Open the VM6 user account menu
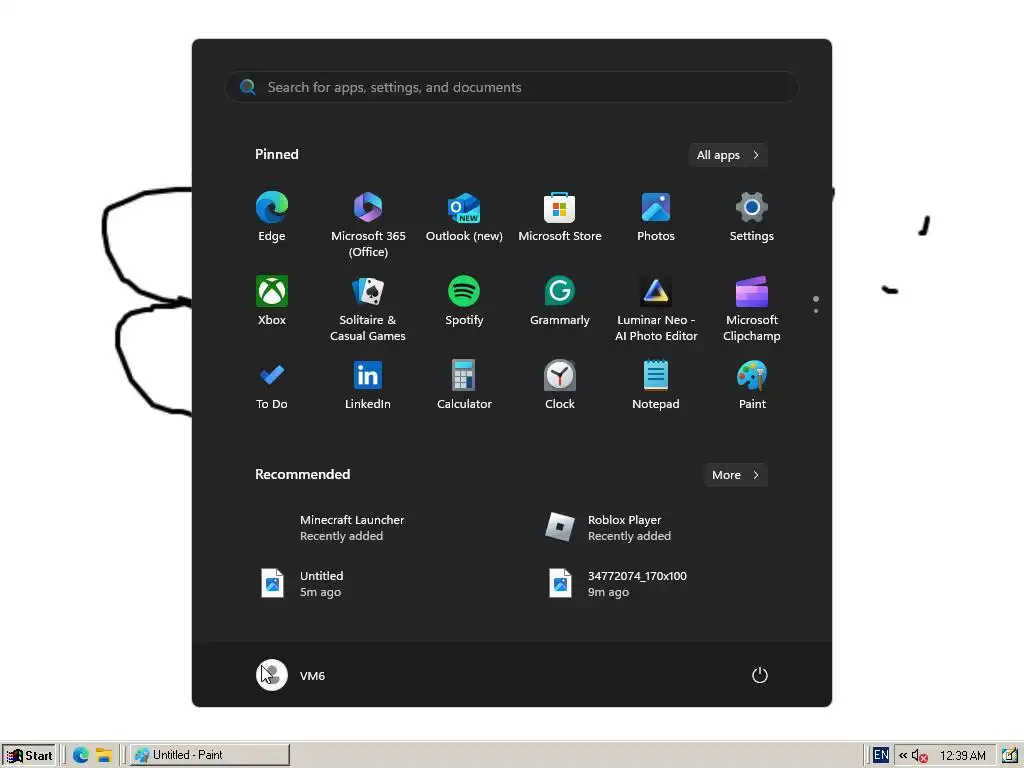Image resolution: width=1024 pixels, height=768 pixels. click(x=291, y=675)
